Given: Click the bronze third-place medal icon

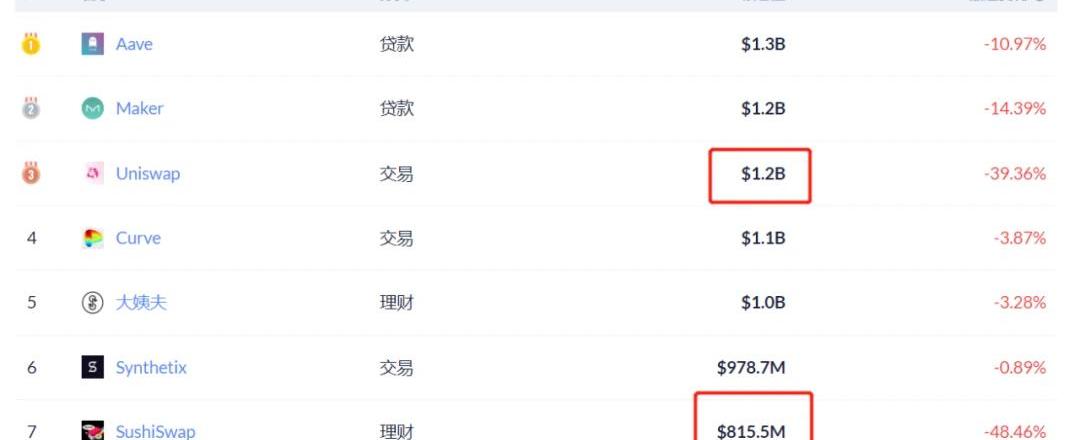Looking at the screenshot, I should pyautogui.click(x=31, y=173).
